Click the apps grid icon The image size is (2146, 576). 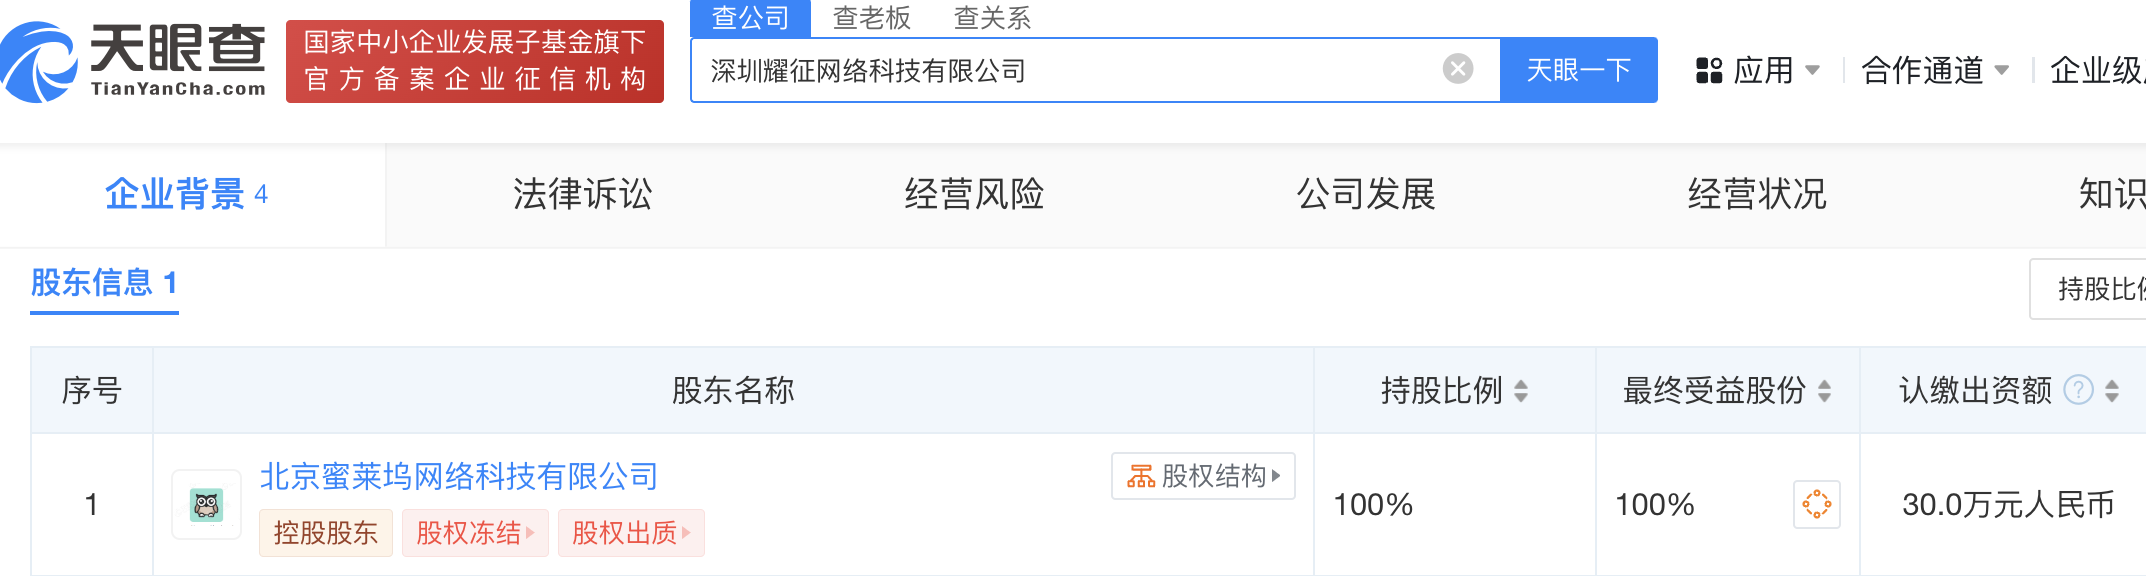tap(1708, 71)
